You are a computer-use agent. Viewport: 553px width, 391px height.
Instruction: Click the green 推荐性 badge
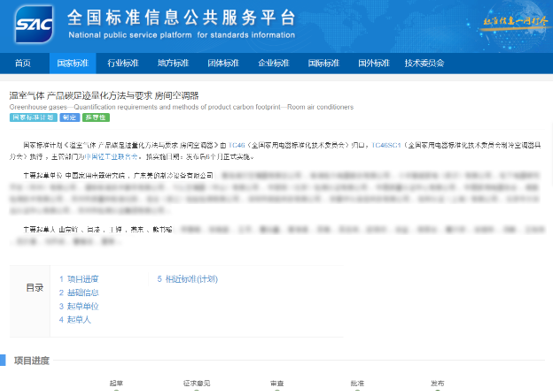[x=96, y=117]
